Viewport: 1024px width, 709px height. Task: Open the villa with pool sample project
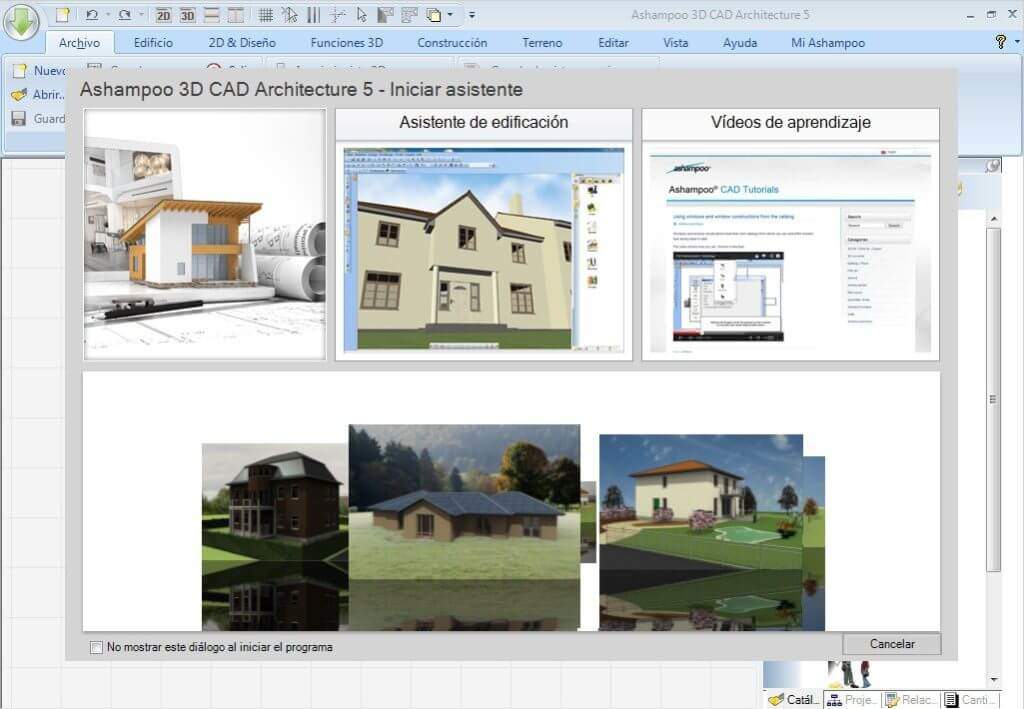coord(701,532)
